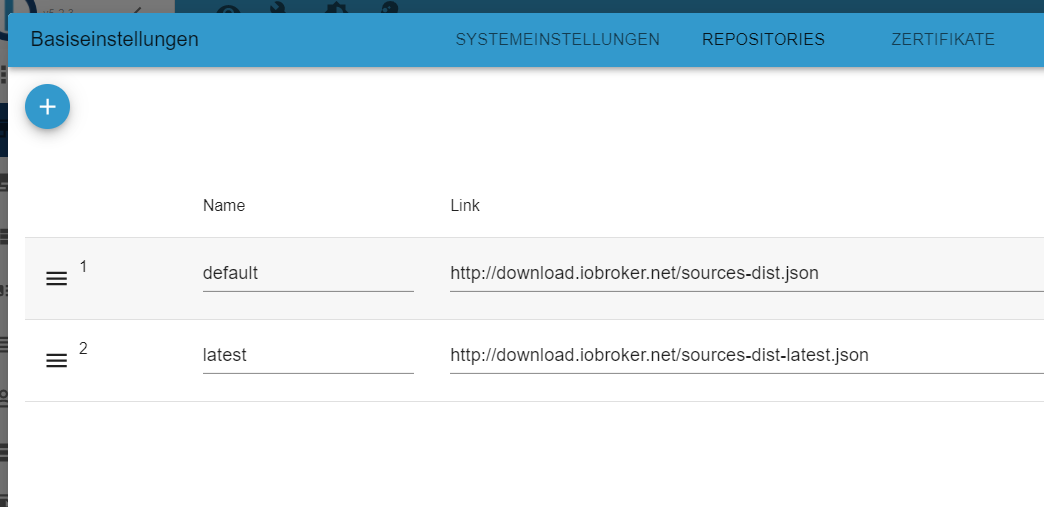This screenshot has width=1044, height=507.
Task: Click the Name column header
Action: (x=224, y=206)
